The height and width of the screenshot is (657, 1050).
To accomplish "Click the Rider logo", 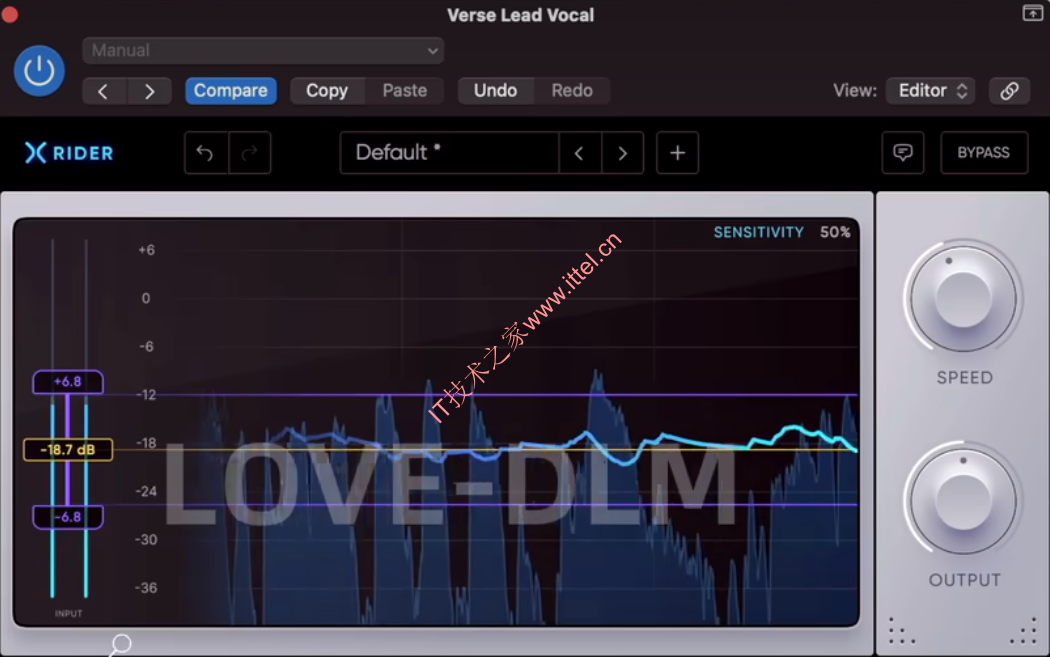I will [69, 153].
